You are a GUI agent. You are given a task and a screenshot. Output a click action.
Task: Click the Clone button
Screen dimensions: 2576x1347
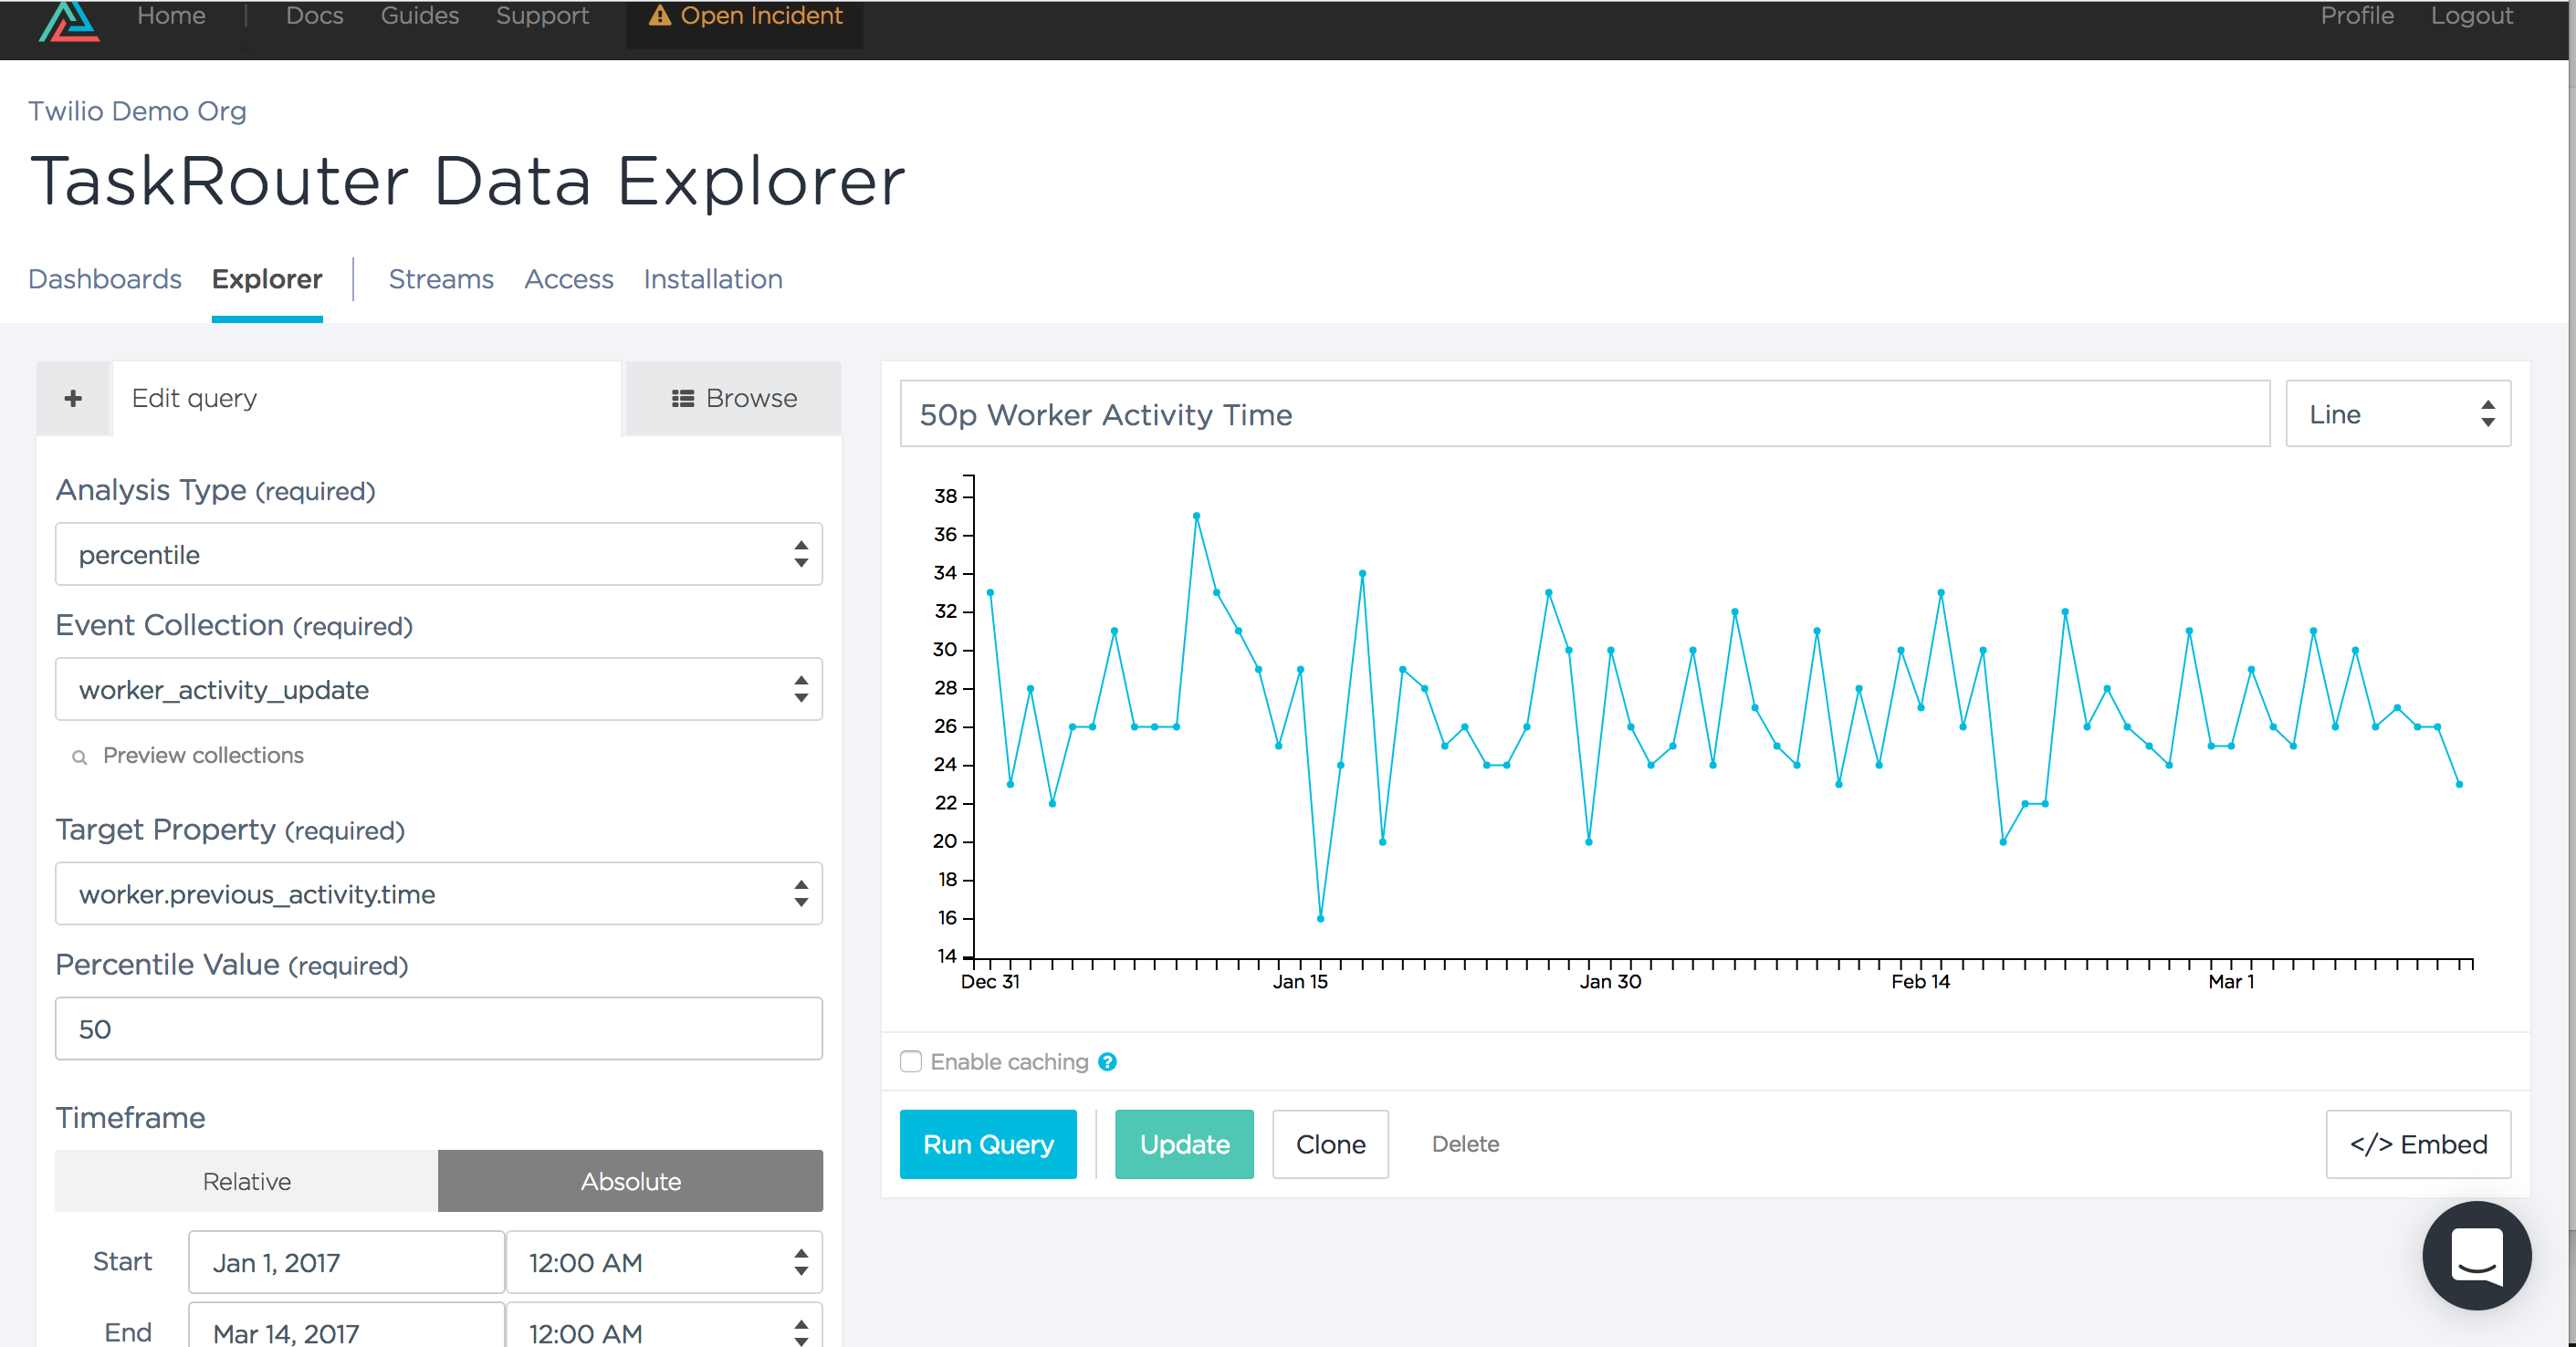point(1329,1144)
